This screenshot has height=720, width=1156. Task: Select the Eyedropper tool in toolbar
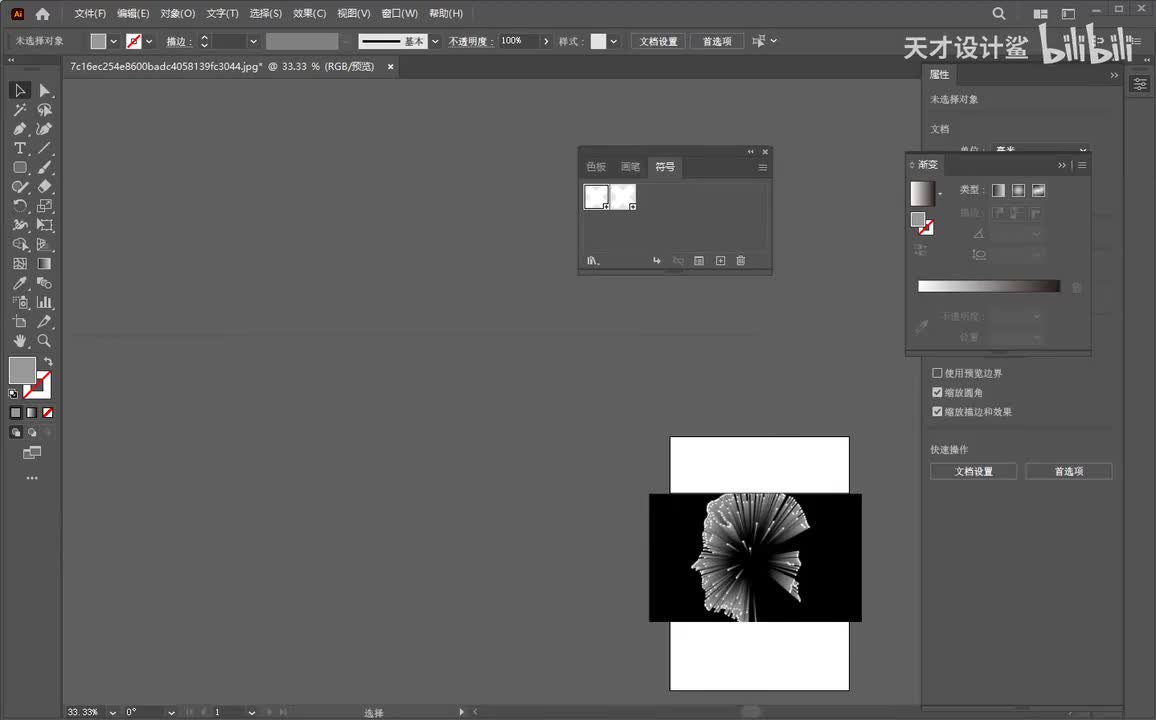click(20, 283)
